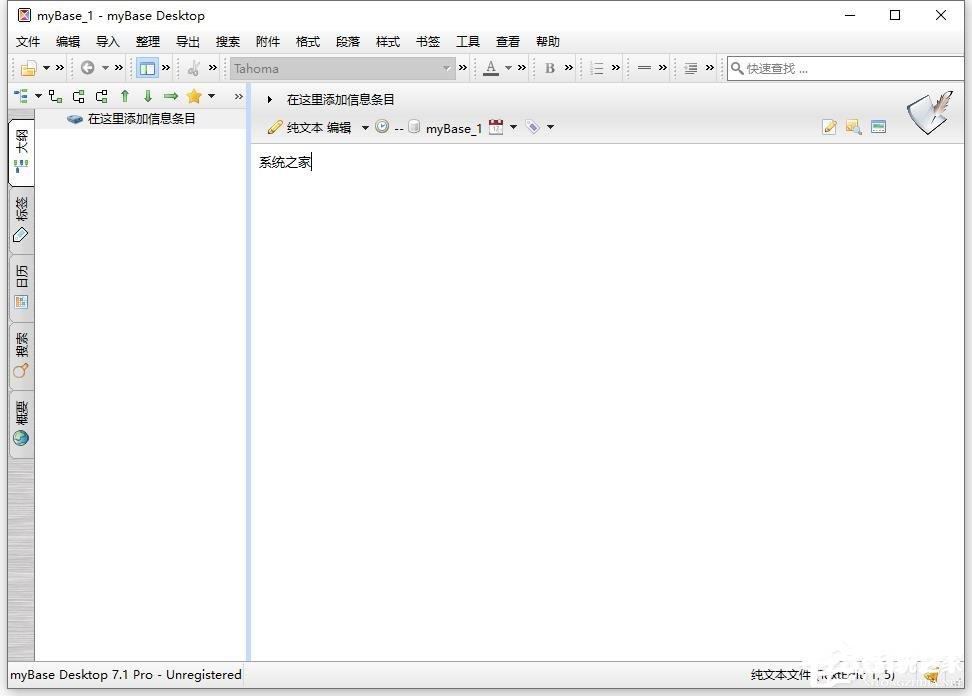972x696 pixels.
Task: Open the 导入 menu
Action: [x=108, y=42]
